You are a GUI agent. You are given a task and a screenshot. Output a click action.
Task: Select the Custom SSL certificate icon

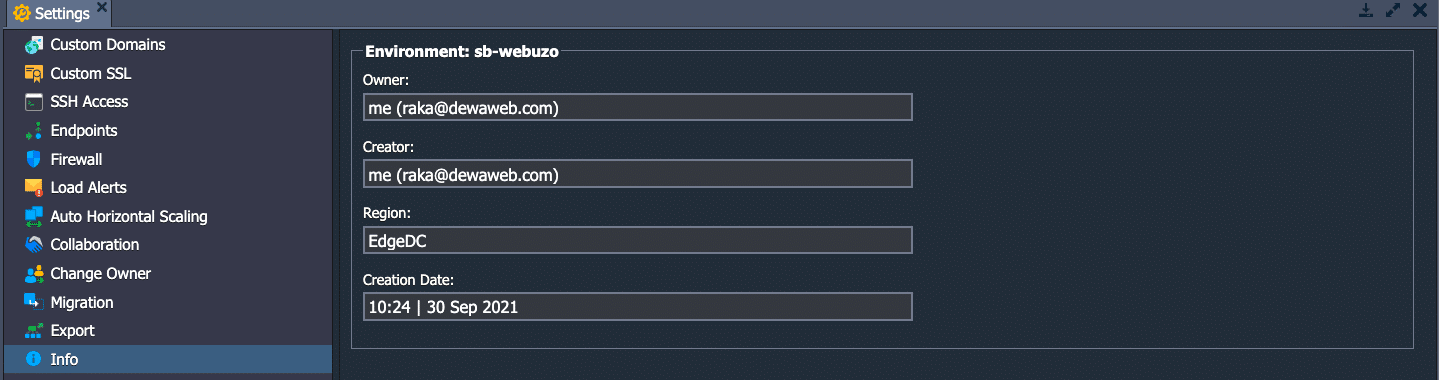click(34, 73)
